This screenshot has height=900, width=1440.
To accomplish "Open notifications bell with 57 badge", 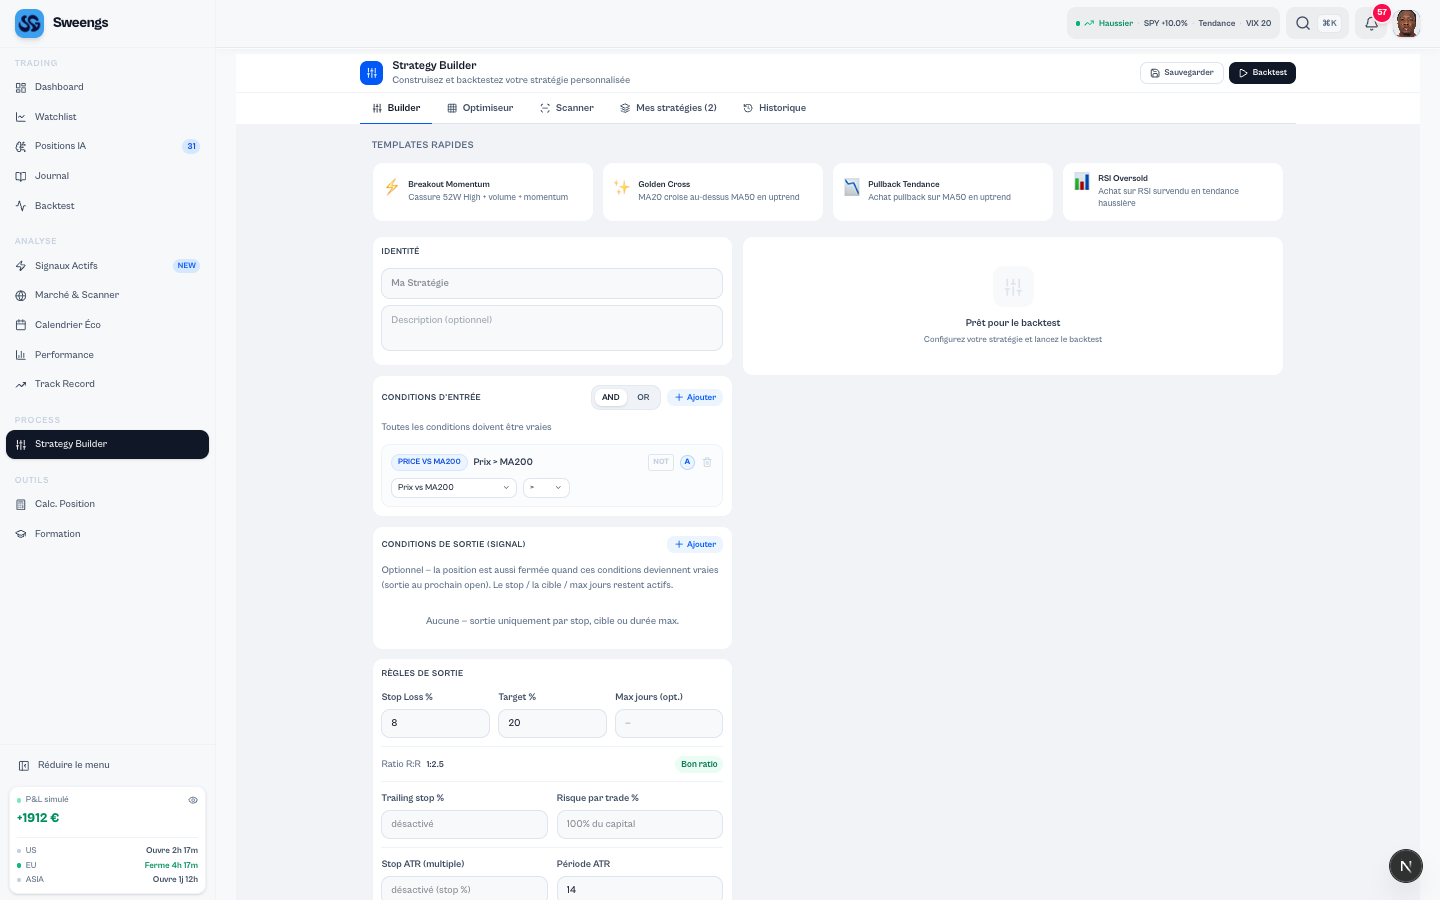I will (1372, 23).
